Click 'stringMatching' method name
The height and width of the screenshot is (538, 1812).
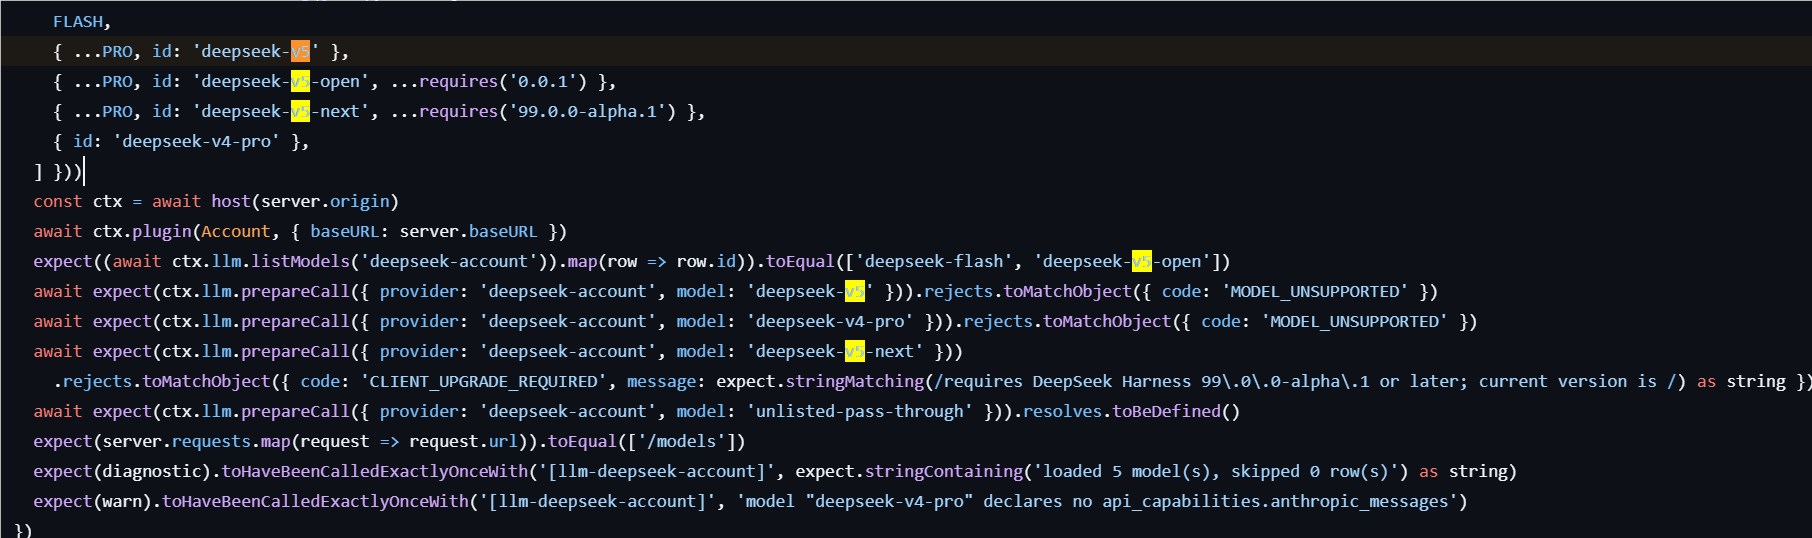(855, 382)
